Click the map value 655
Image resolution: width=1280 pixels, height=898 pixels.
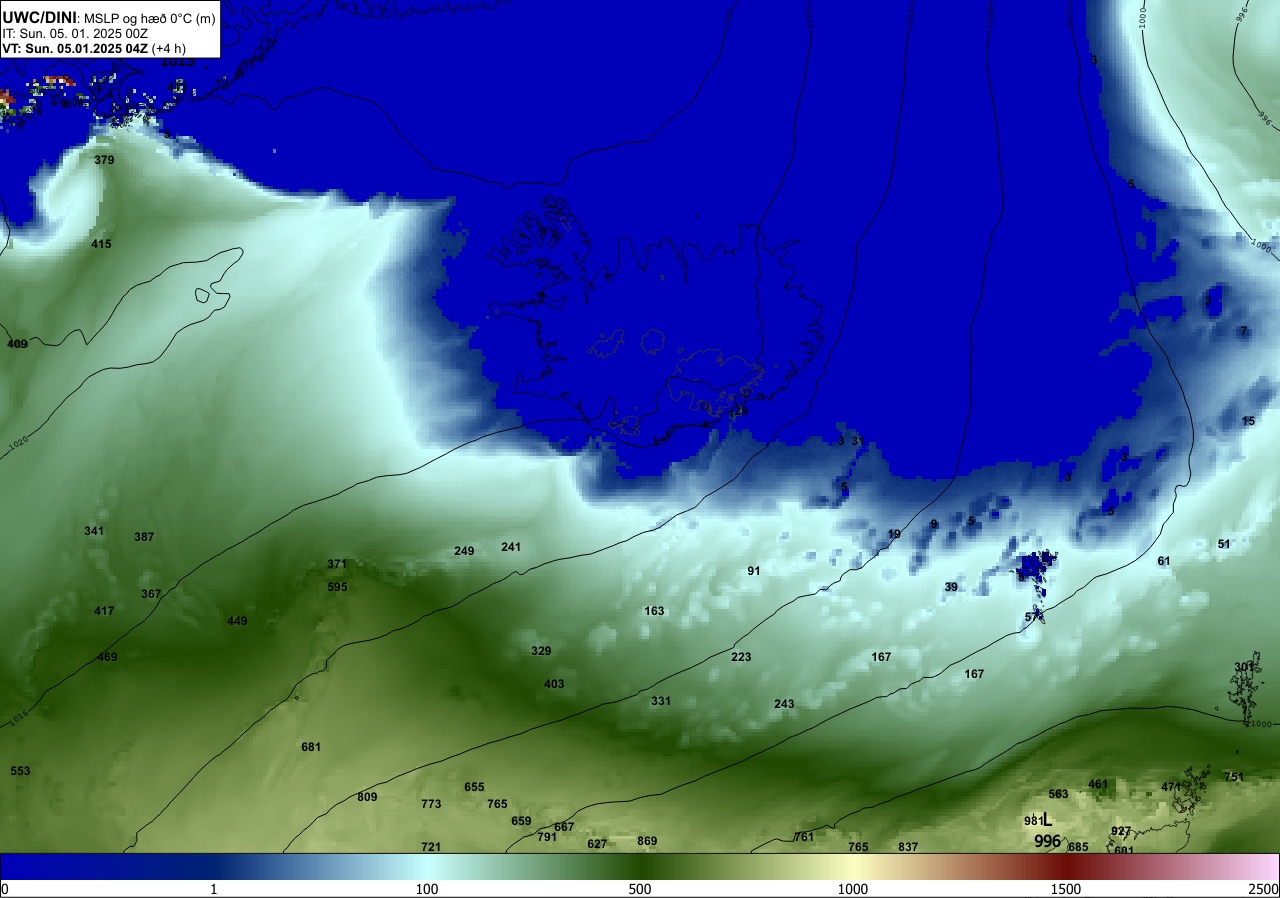[x=474, y=787]
